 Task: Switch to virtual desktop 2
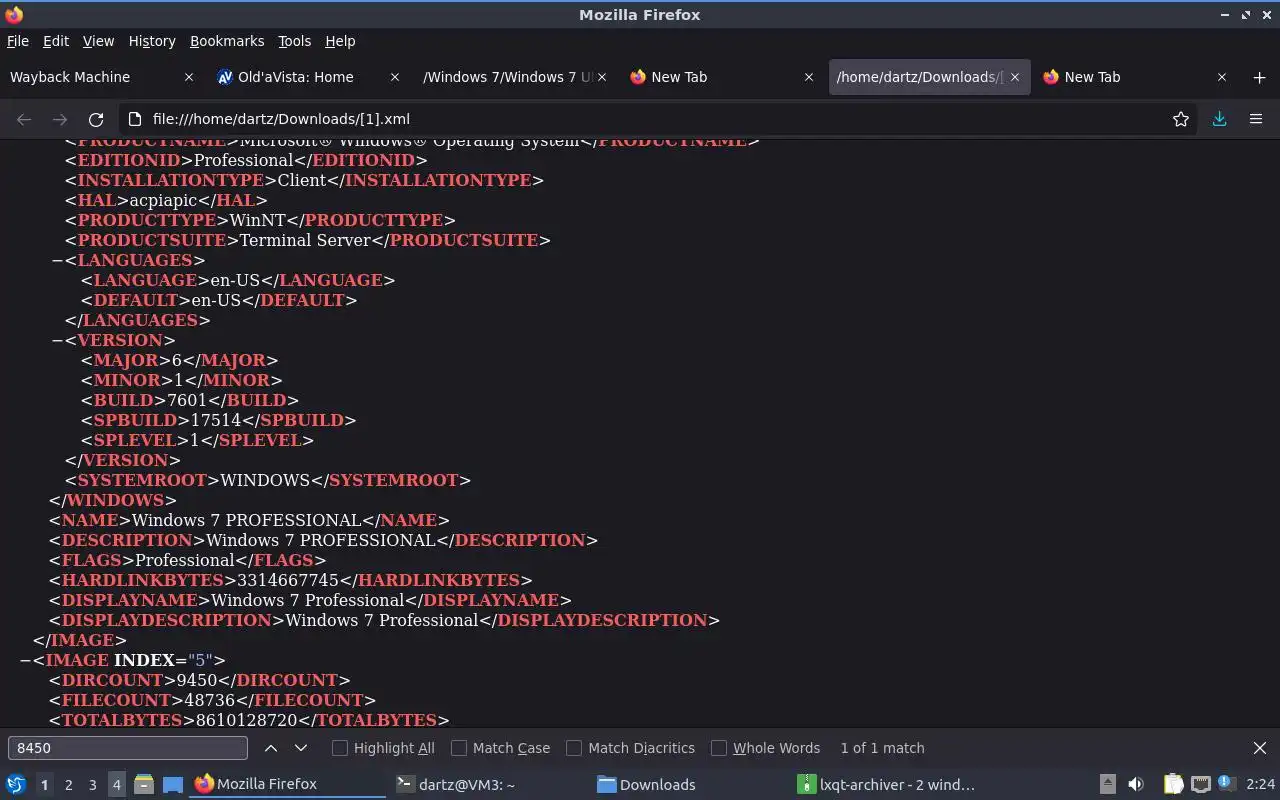point(68,785)
